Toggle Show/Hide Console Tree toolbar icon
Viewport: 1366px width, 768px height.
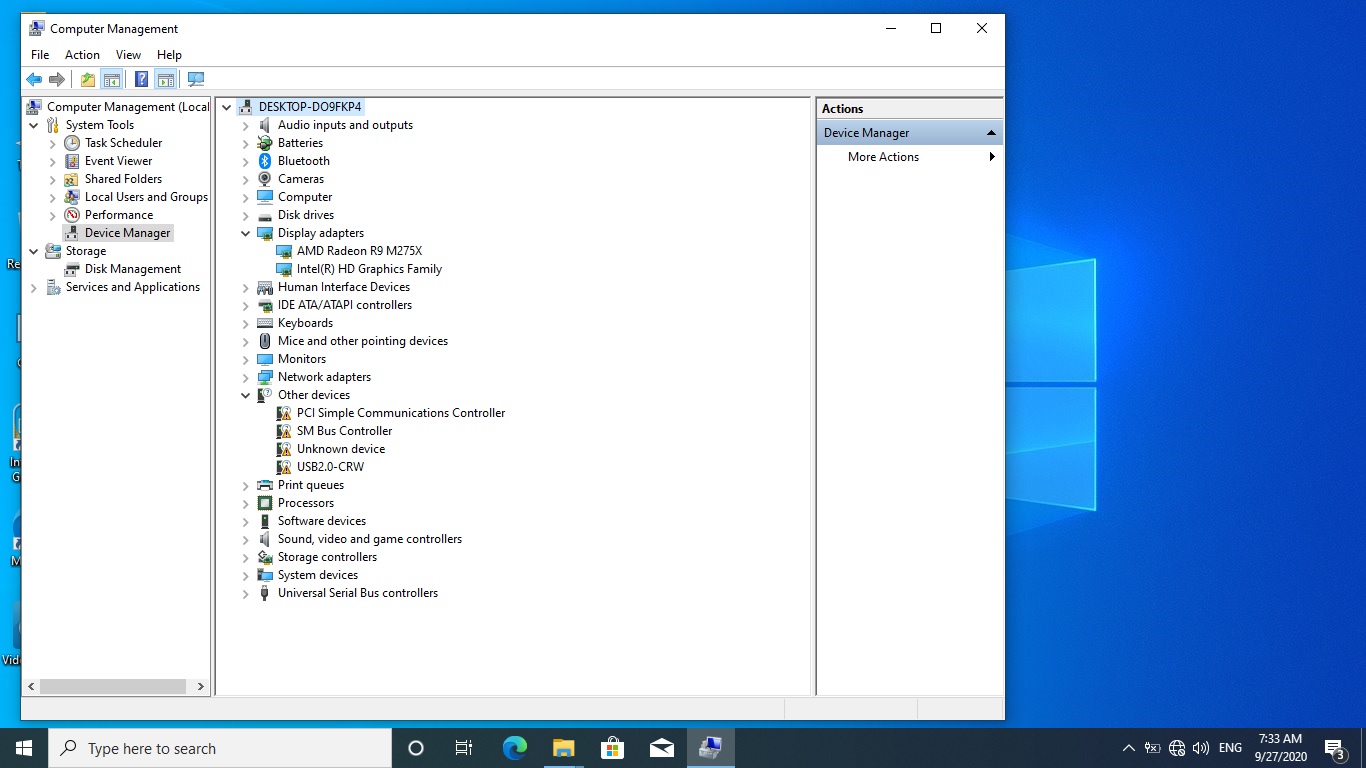click(112, 80)
